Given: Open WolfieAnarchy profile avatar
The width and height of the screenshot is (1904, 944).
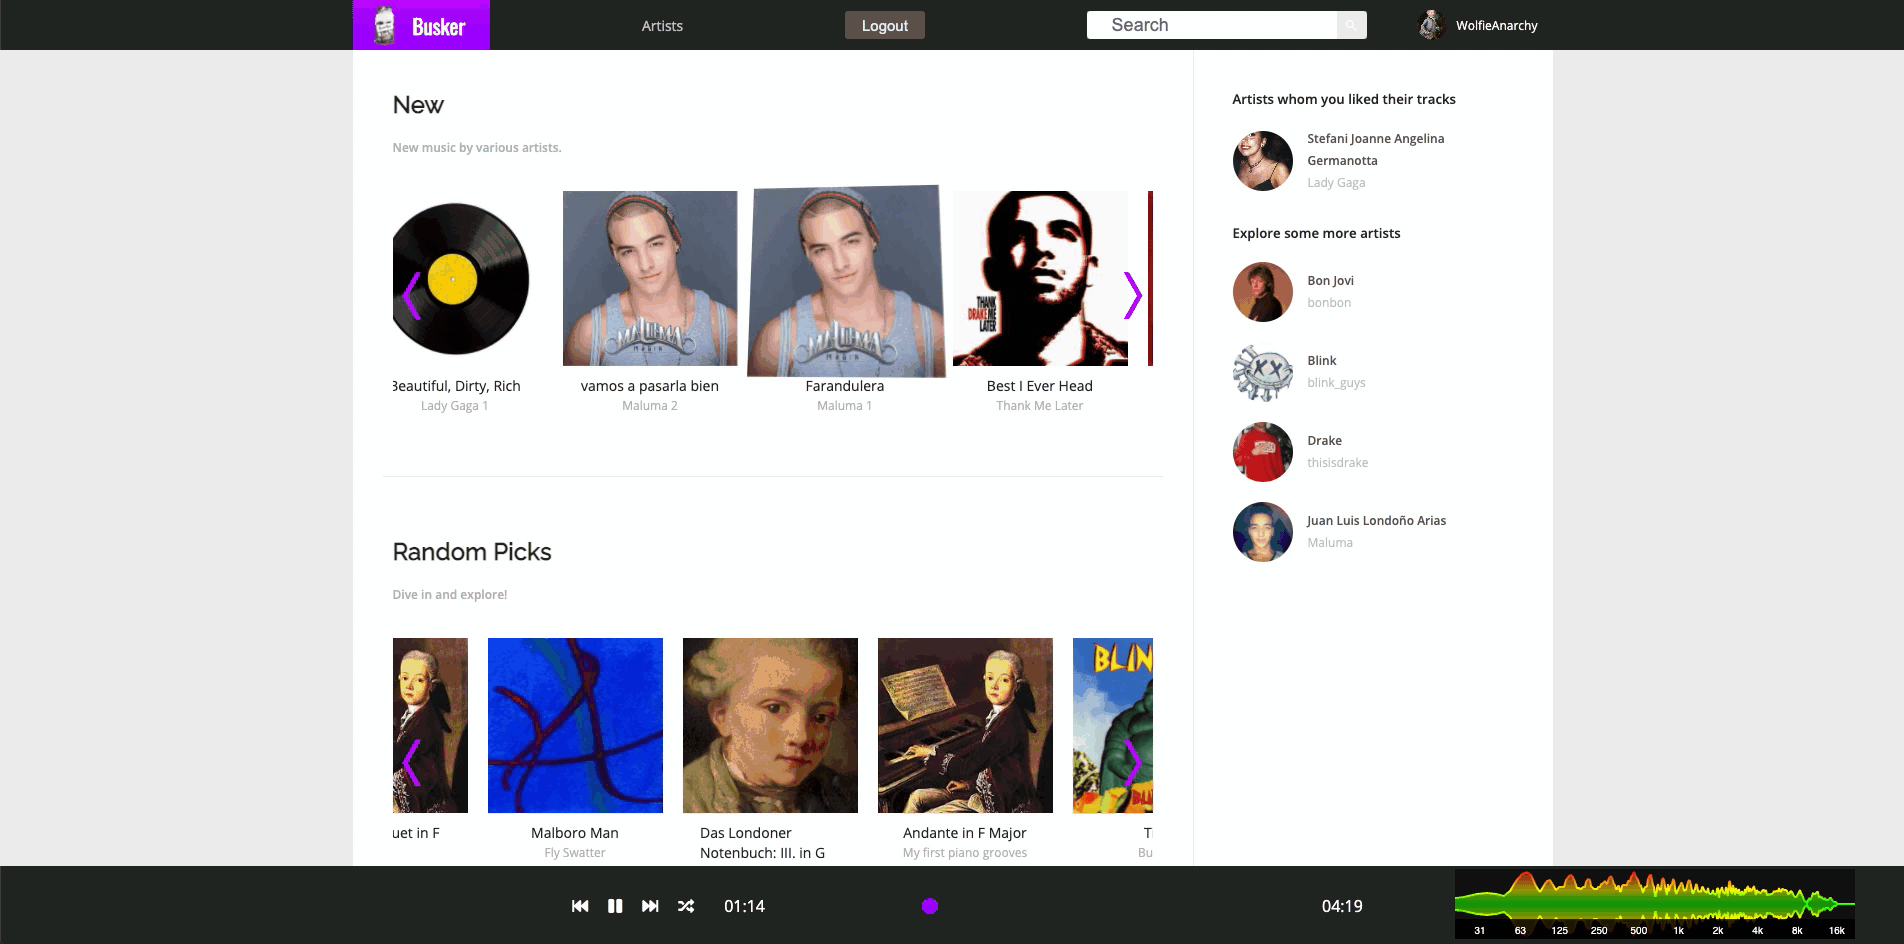Looking at the screenshot, I should [1431, 25].
